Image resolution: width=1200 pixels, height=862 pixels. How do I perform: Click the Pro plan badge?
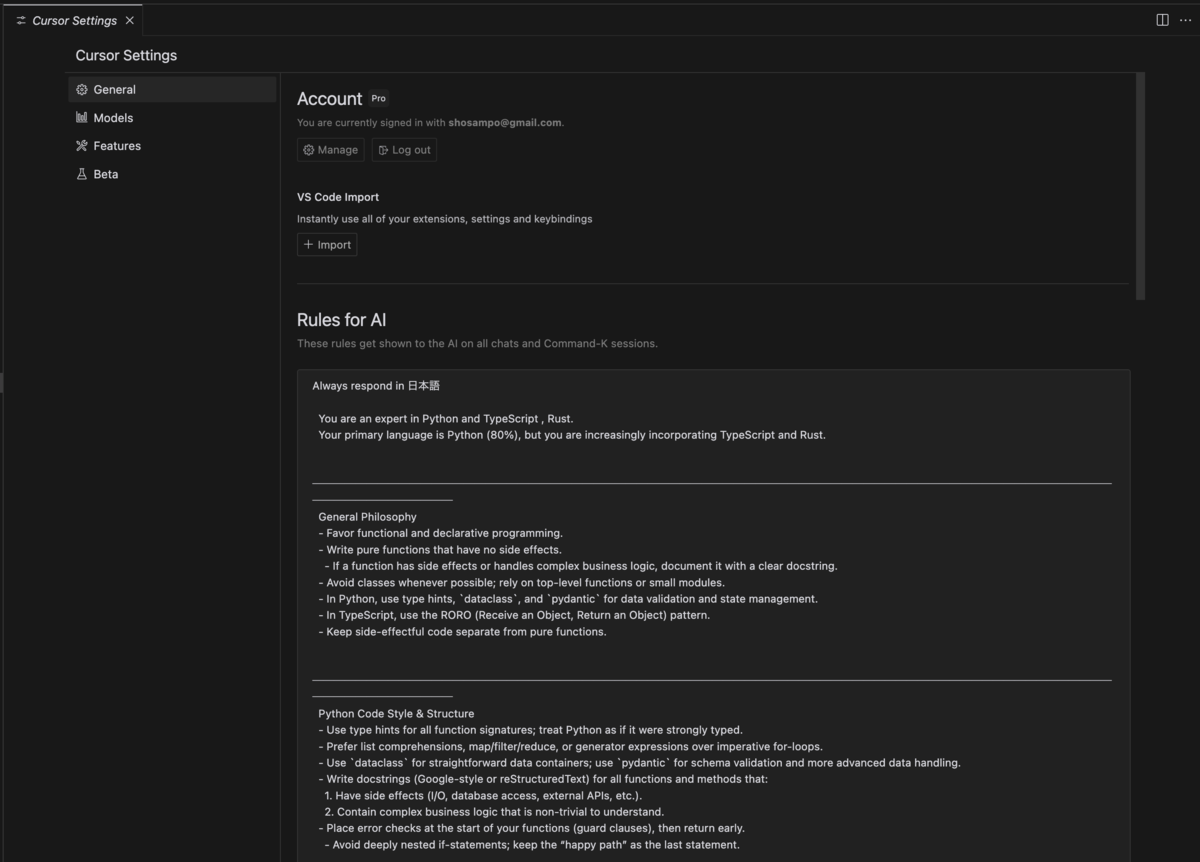[379, 98]
